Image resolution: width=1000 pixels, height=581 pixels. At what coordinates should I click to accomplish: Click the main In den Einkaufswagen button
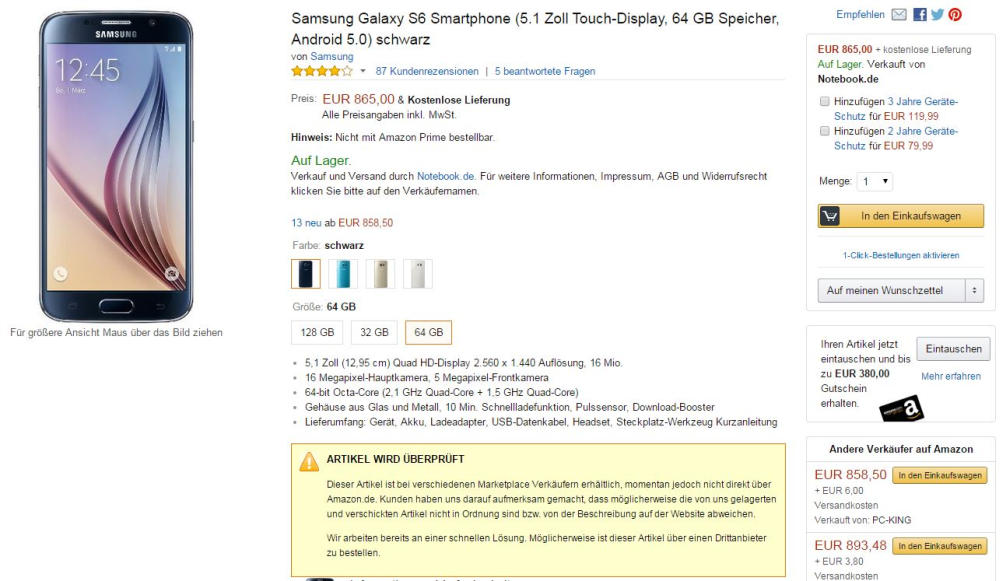[901, 216]
